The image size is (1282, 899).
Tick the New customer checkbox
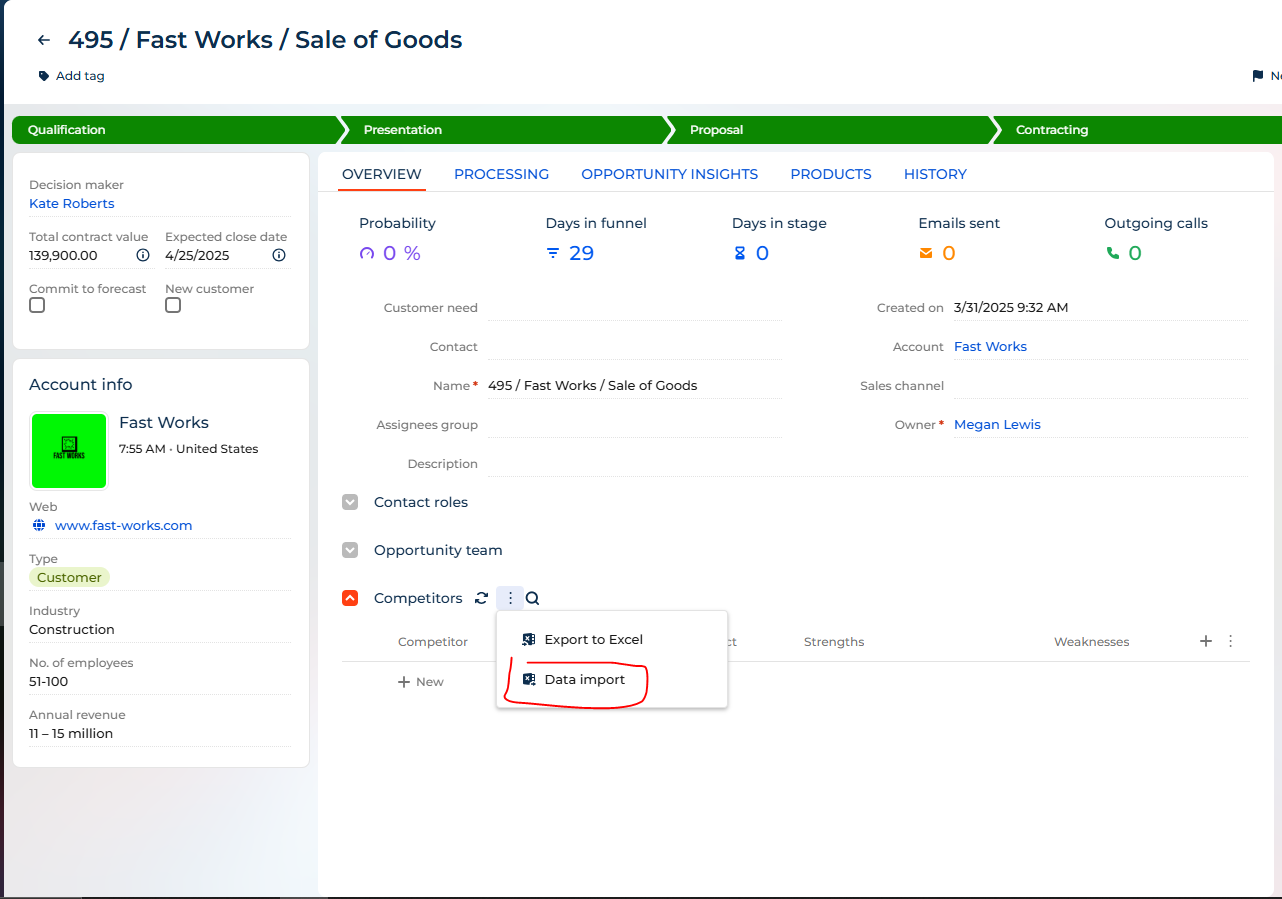(173, 306)
